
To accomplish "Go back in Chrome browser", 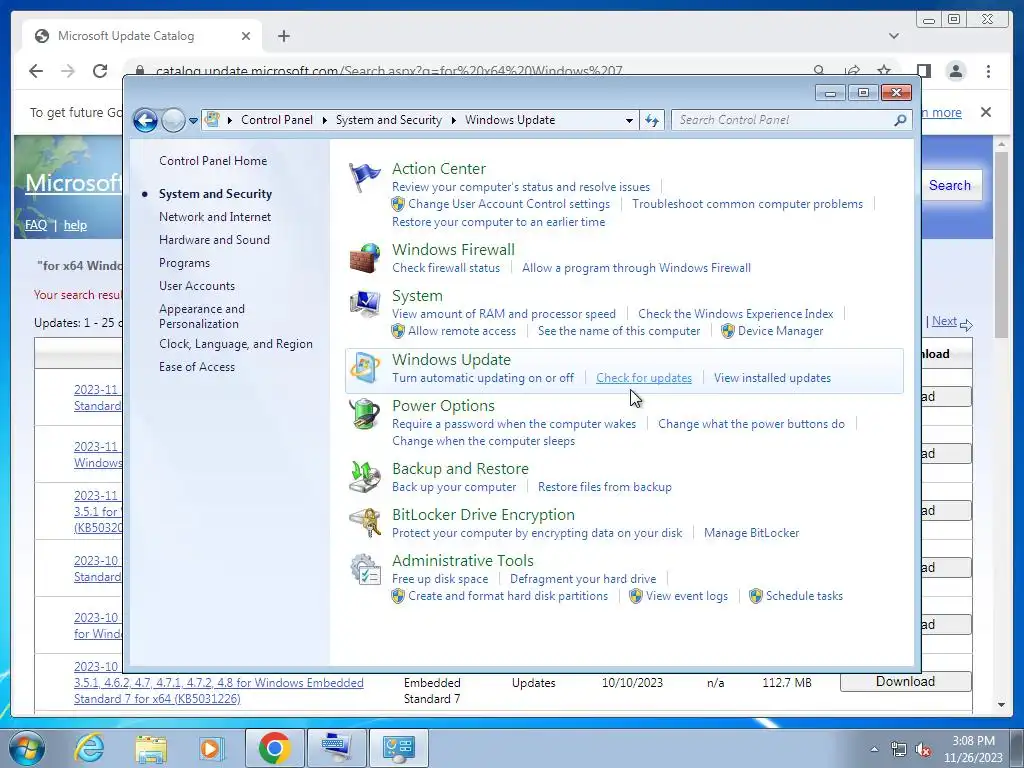I will coord(36,71).
